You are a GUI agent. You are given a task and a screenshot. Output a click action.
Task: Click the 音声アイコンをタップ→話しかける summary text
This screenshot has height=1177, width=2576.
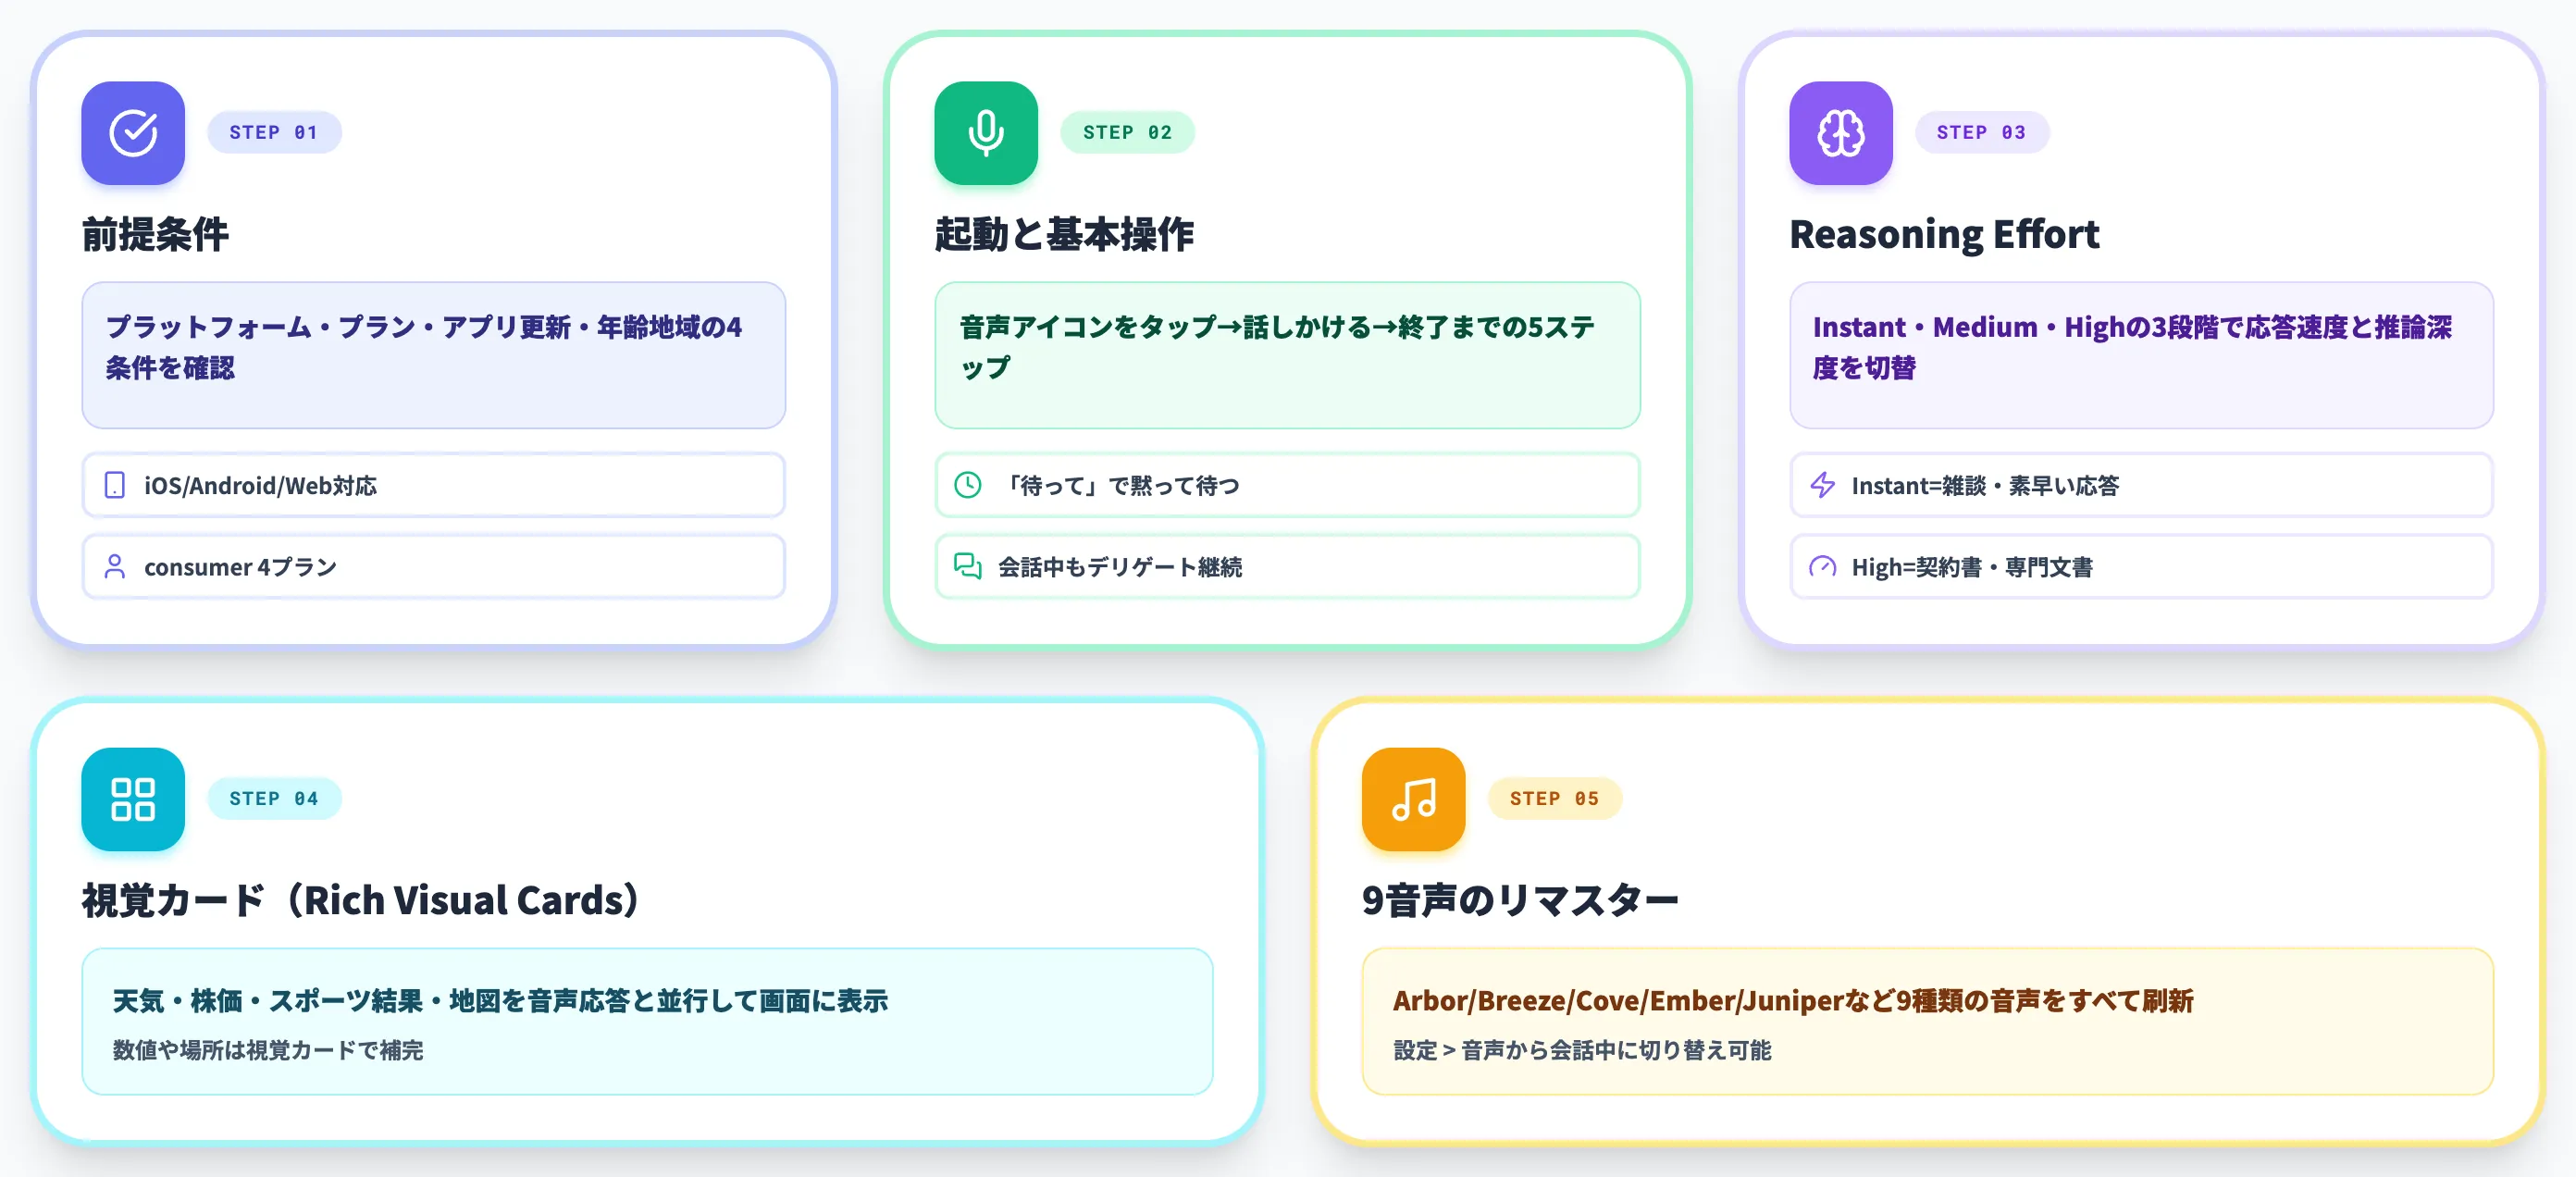(1277, 347)
